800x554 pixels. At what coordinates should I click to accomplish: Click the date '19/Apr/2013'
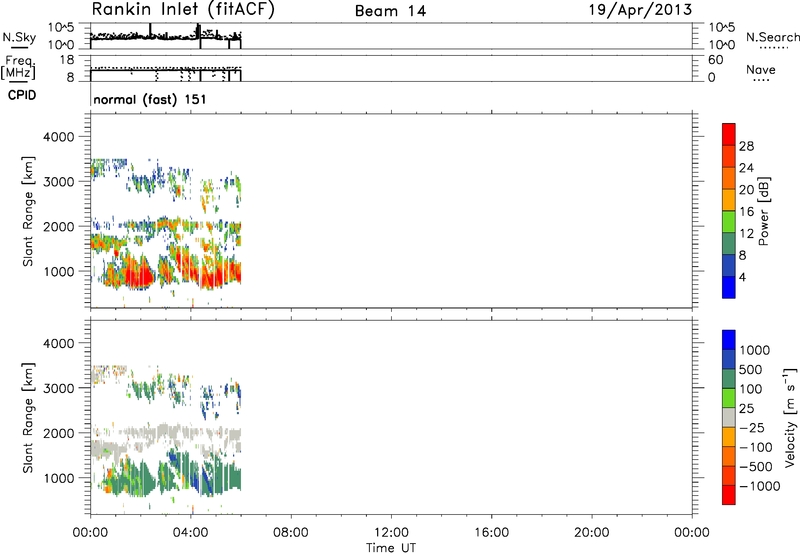point(640,10)
